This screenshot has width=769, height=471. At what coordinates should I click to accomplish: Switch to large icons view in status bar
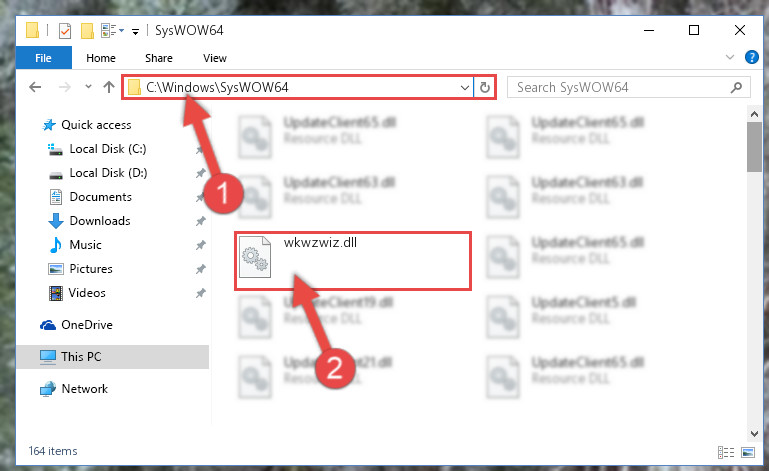click(748, 452)
